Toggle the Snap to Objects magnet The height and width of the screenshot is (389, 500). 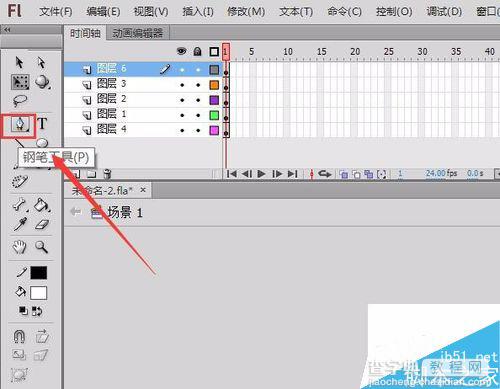point(19,337)
